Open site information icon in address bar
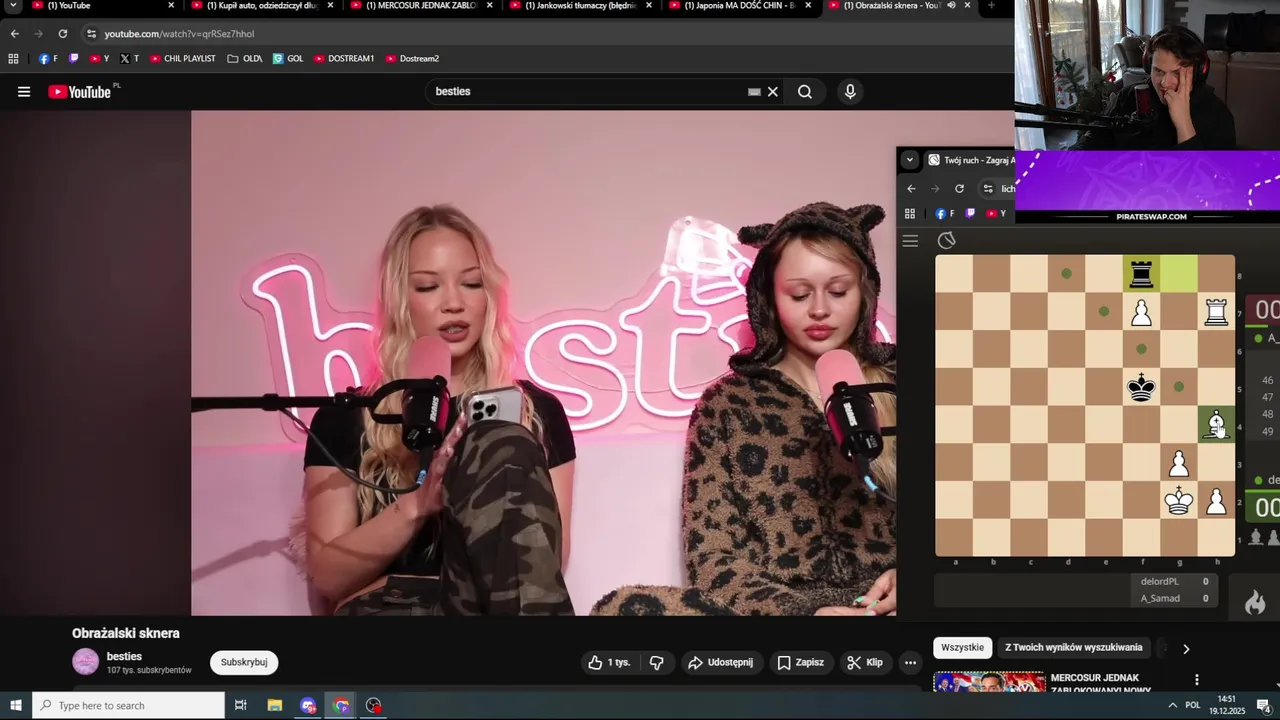 click(91, 34)
